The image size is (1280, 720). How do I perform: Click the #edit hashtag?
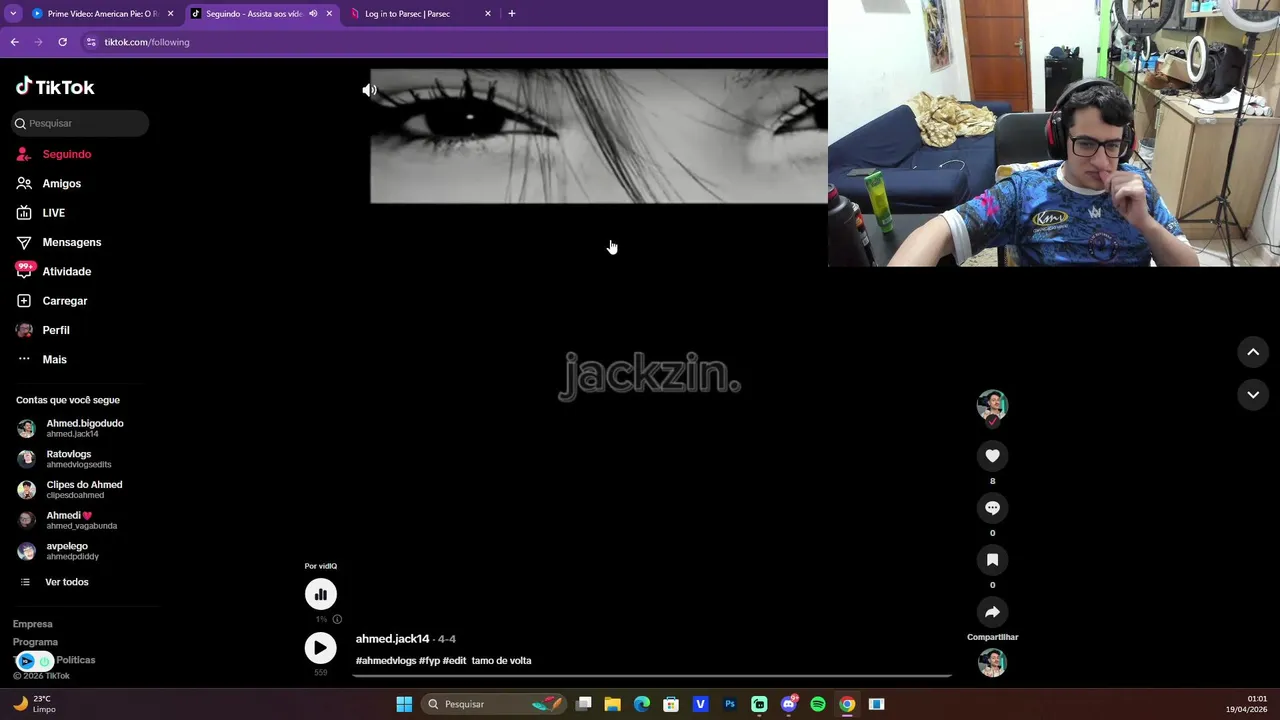454,661
